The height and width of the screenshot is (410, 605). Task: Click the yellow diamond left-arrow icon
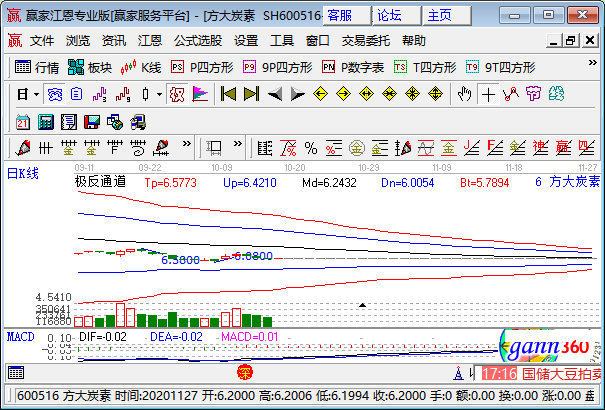320,94
